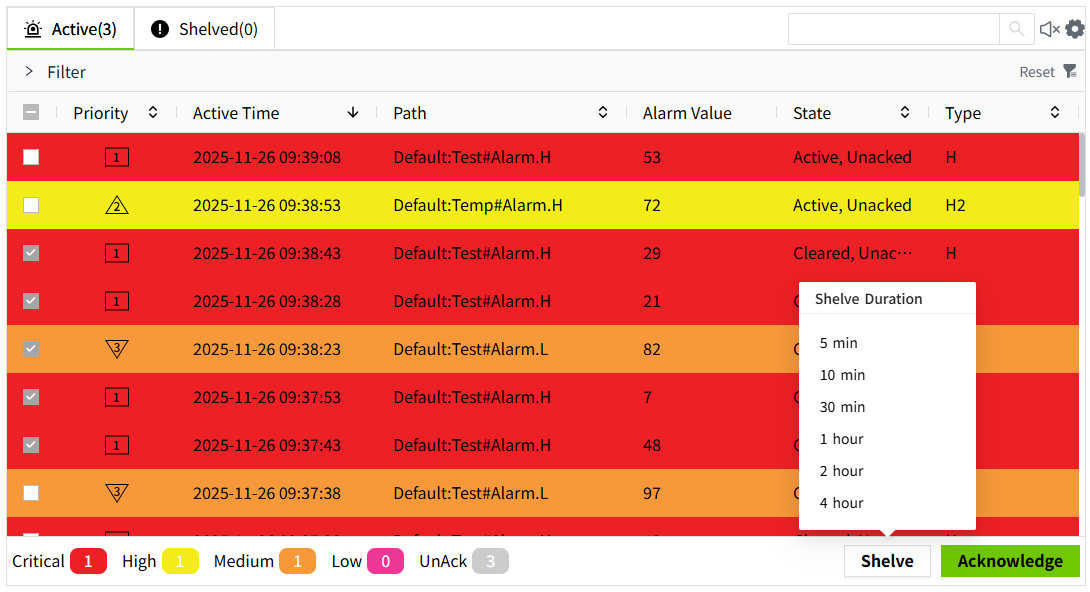
Task: Select 4 hour shelve duration
Action: click(841, 503)
